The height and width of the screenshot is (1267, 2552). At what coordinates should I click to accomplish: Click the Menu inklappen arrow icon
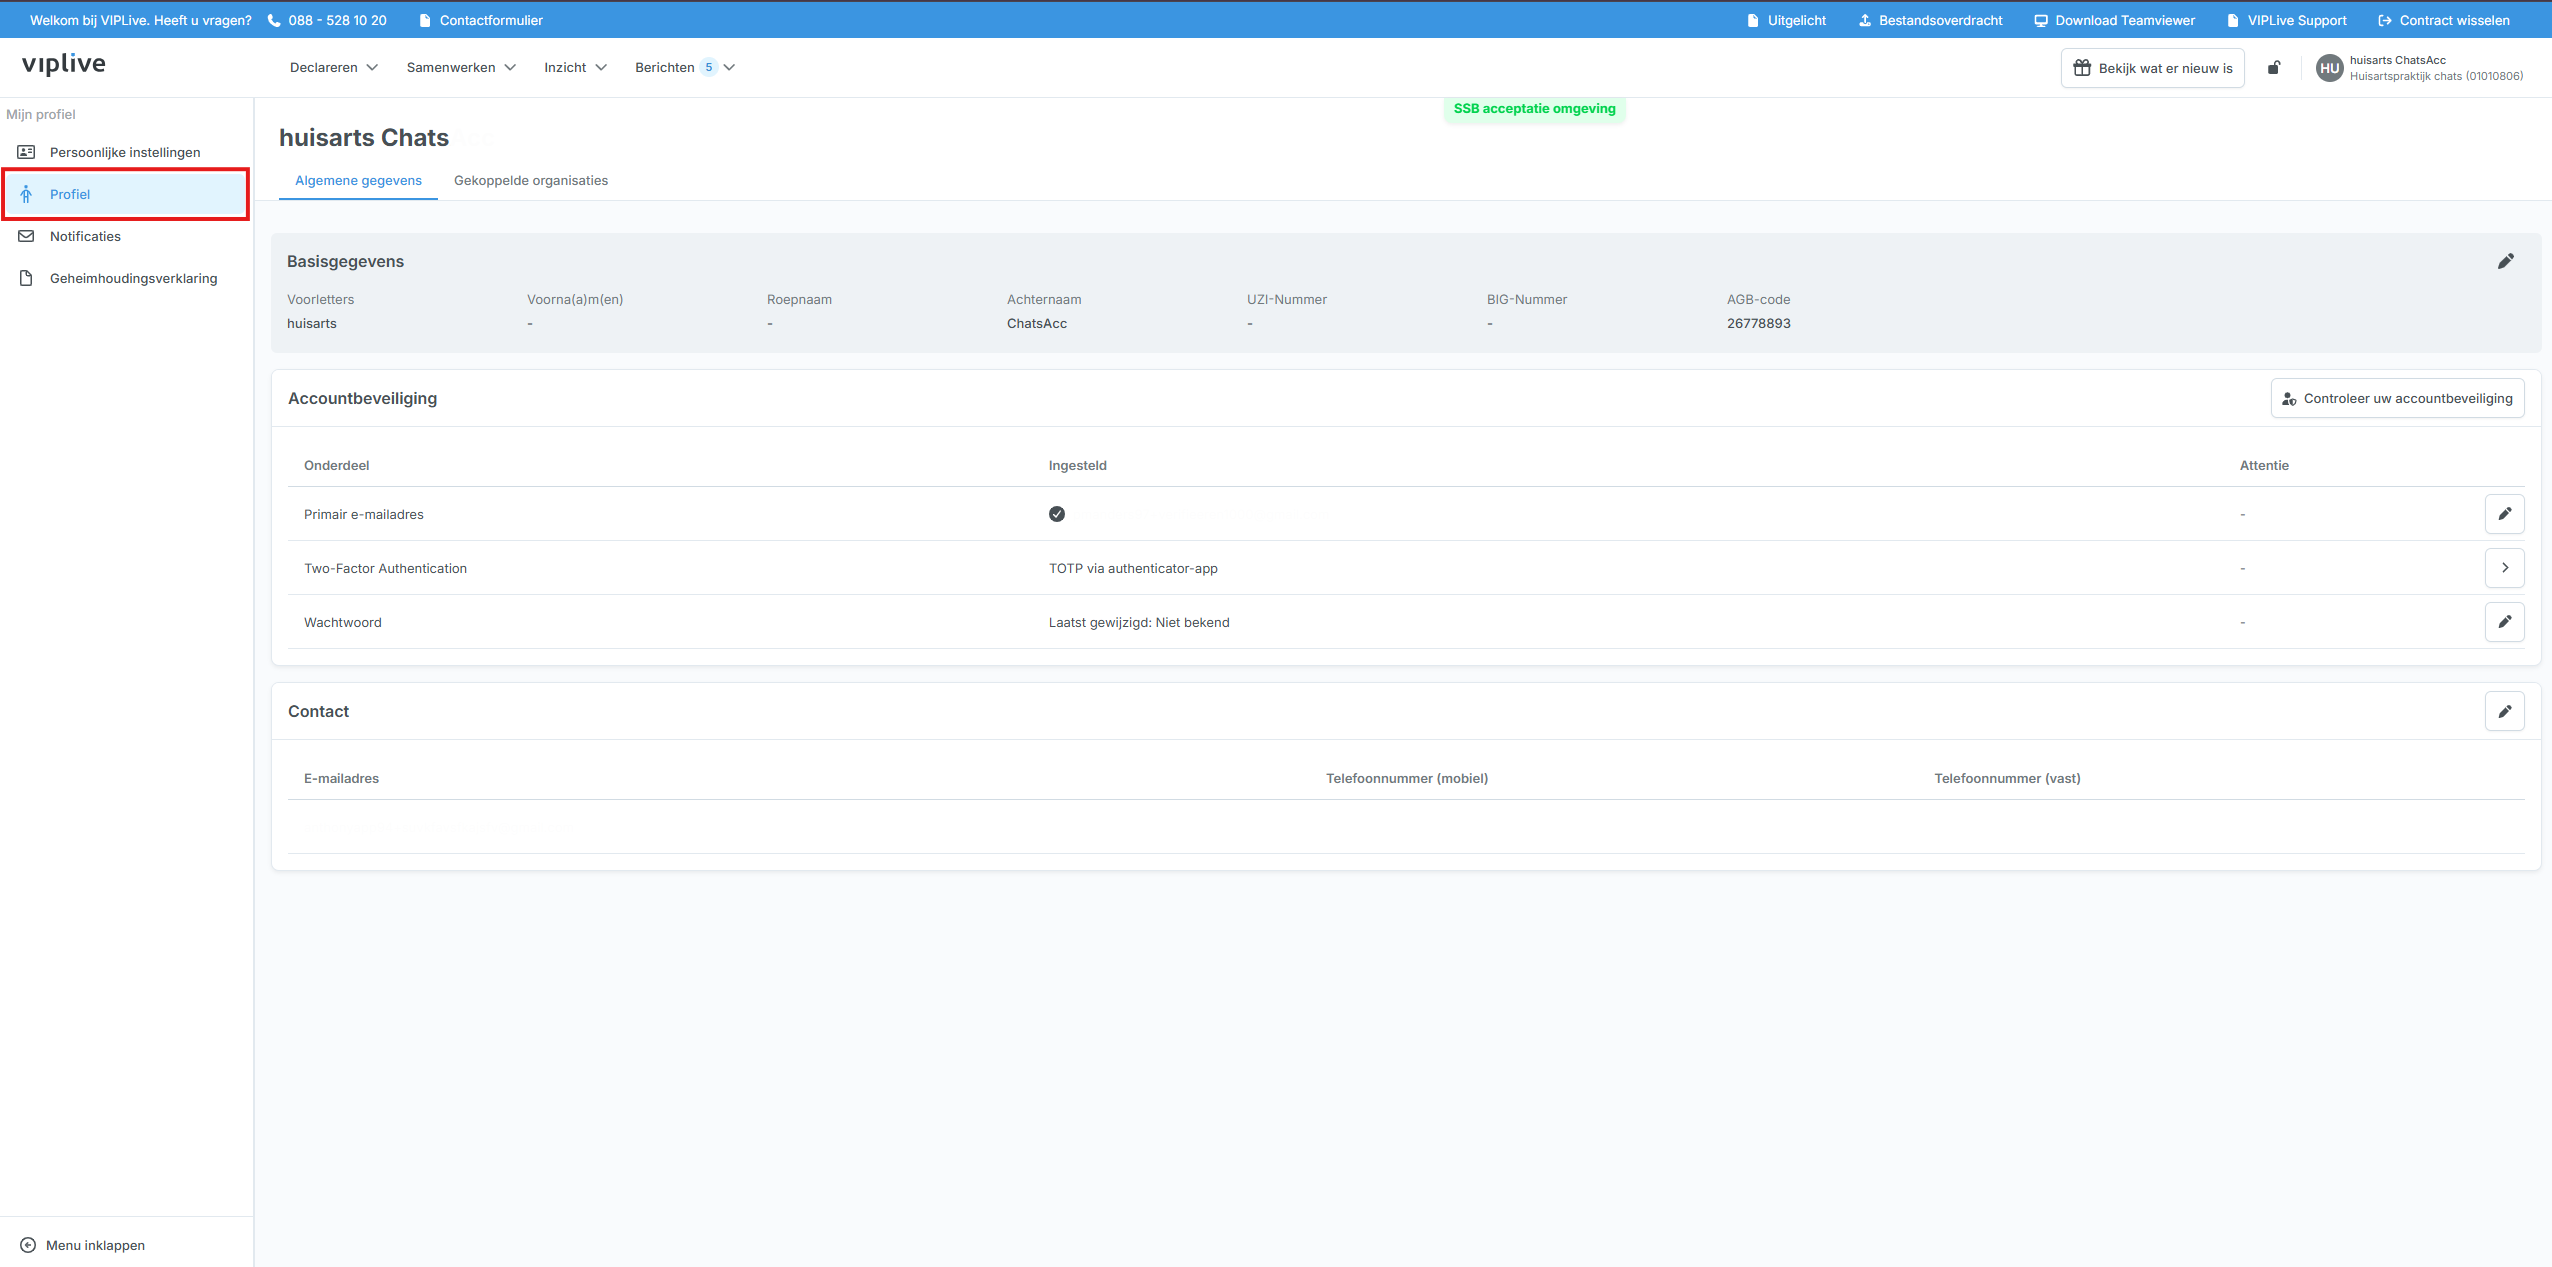(x=28, y=1245)
